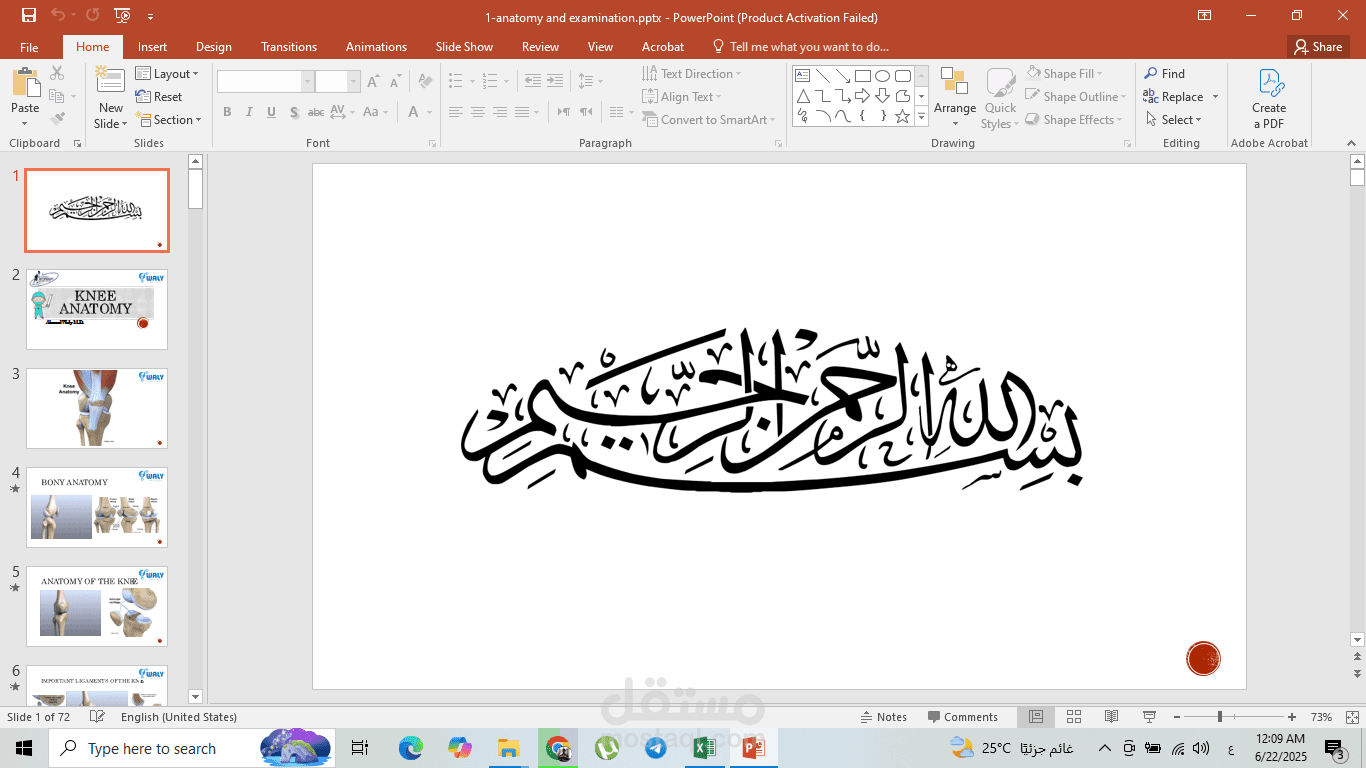Apply strikethrough text formatting
The width and height of the screenshot is (1366, 768).
pyautogui.click(x=315, y=112)
